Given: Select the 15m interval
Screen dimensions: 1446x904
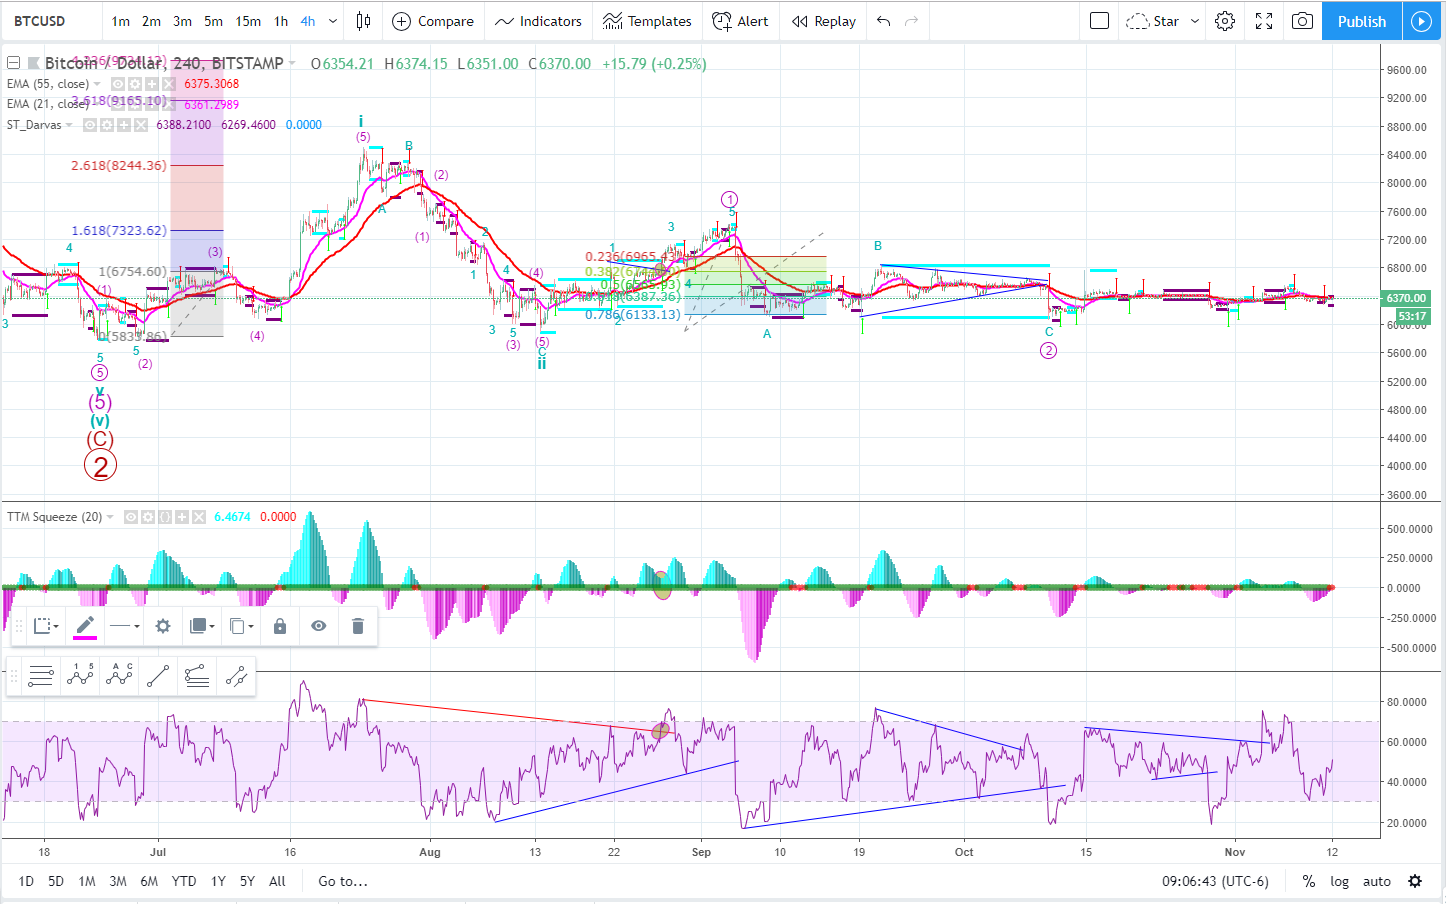Looking at the screenshot, I should pyautogui.click(x=248, y=21).
